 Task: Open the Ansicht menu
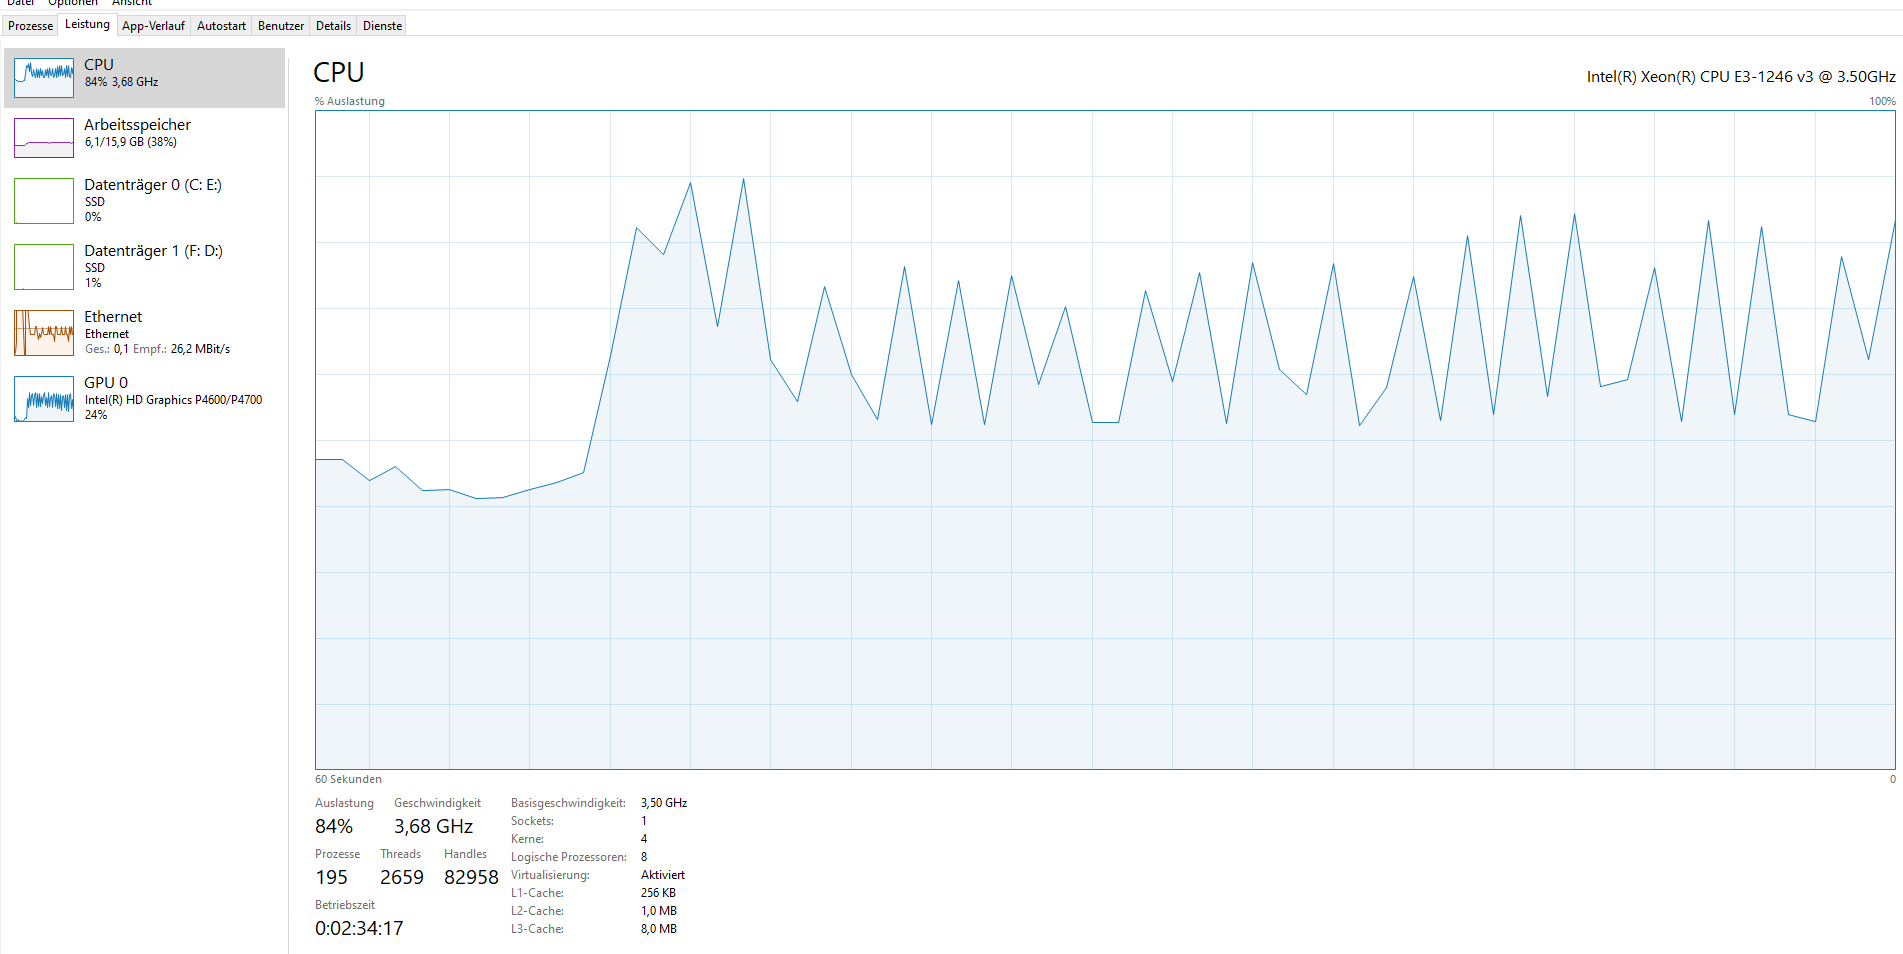click(x=132, y=3)
